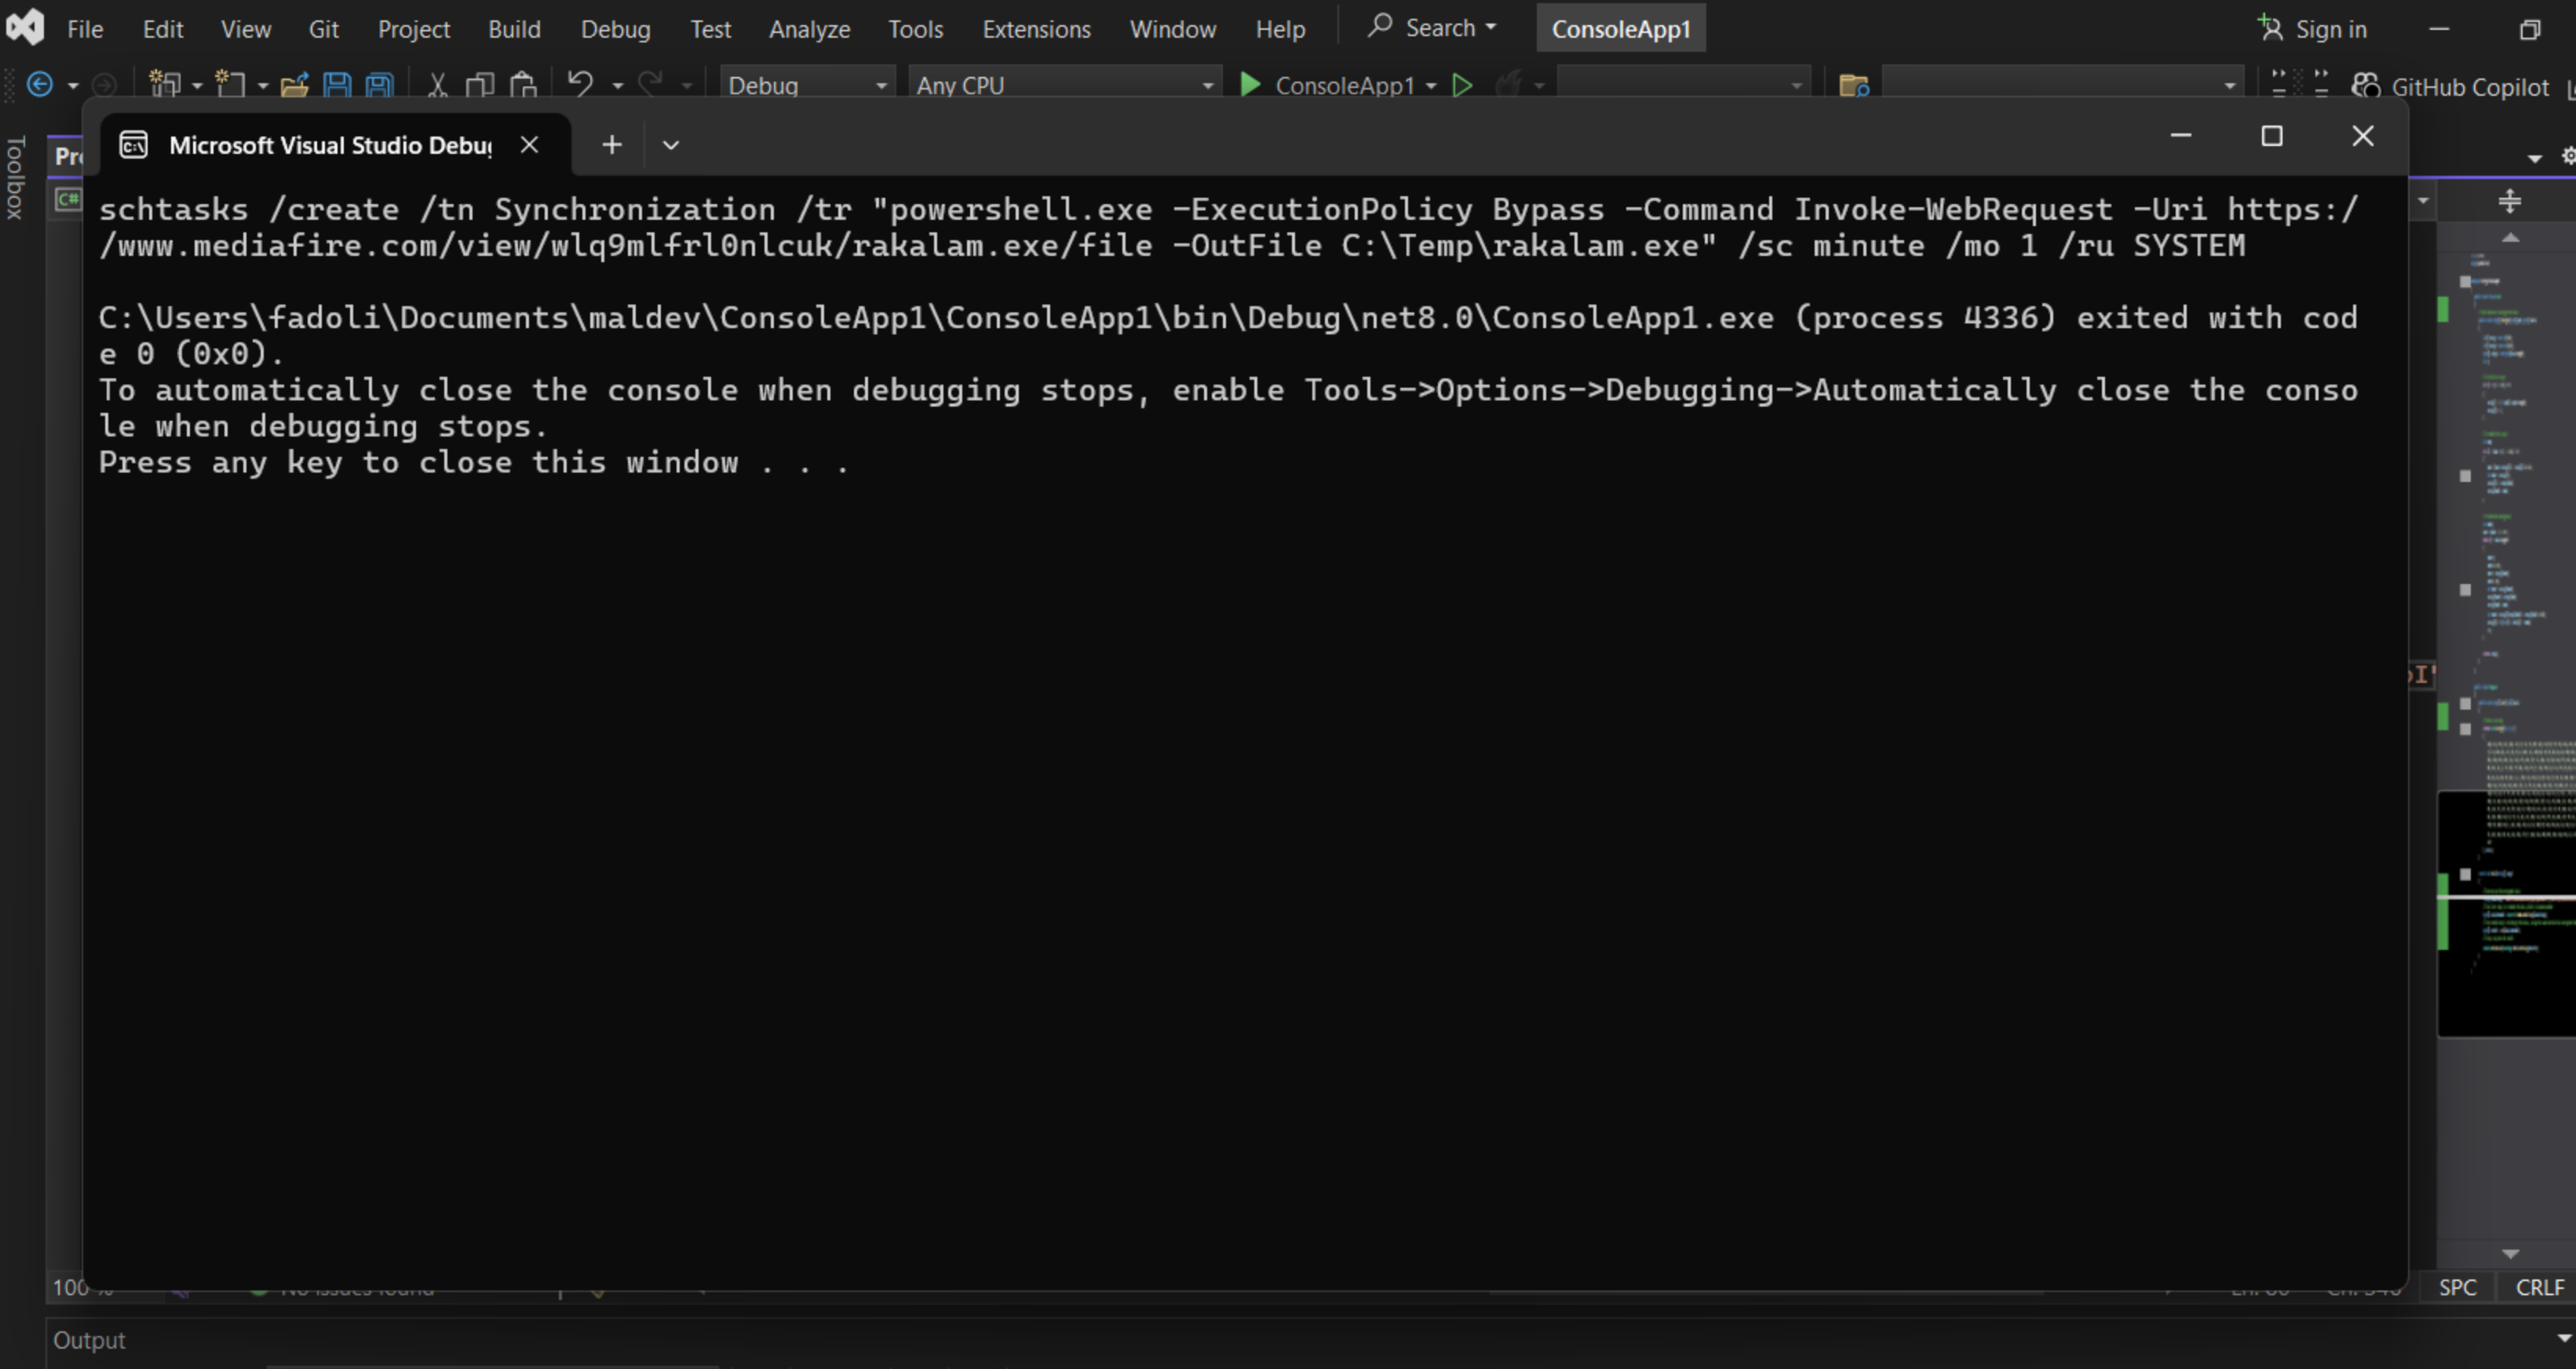Image resolution: width=2576 pixels, height=1369 pixels.
Task: Click the Save All toolbar icon
Action: point(379,85)
